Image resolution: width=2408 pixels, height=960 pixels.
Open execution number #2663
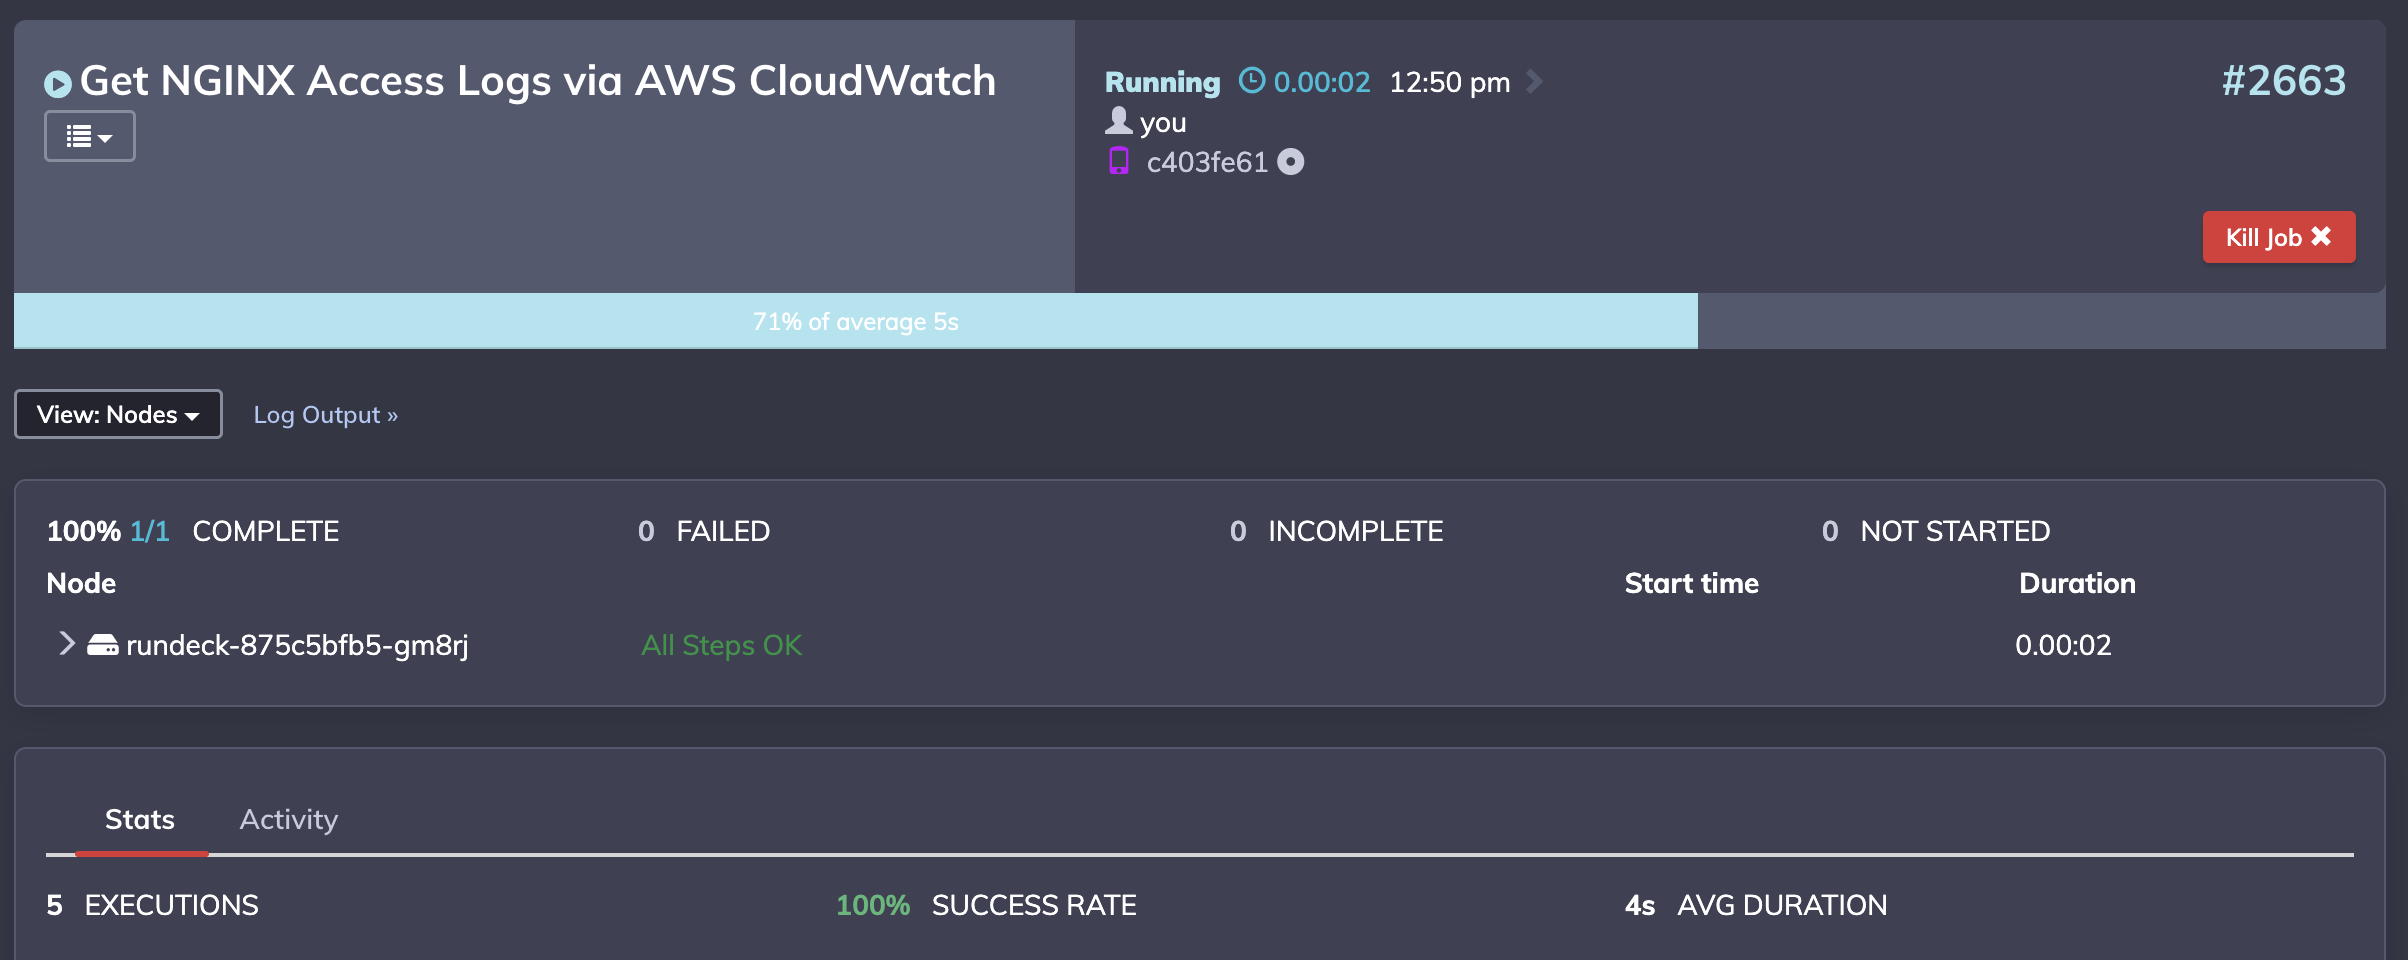pos(2284,81)
